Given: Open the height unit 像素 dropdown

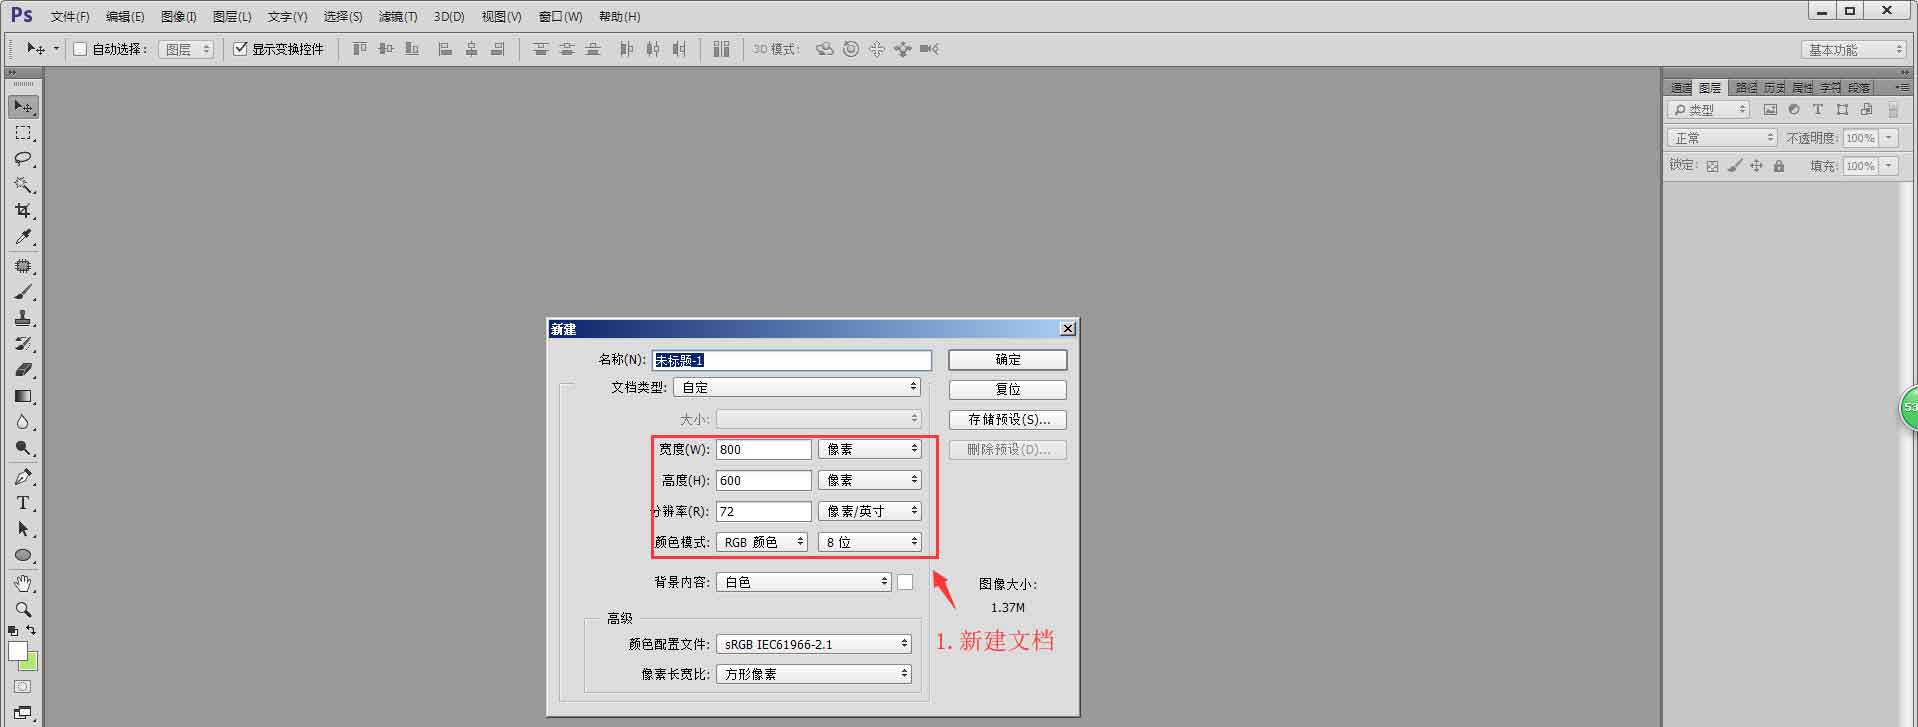Looking at the screenshot, I should click(x=869, y=480).
